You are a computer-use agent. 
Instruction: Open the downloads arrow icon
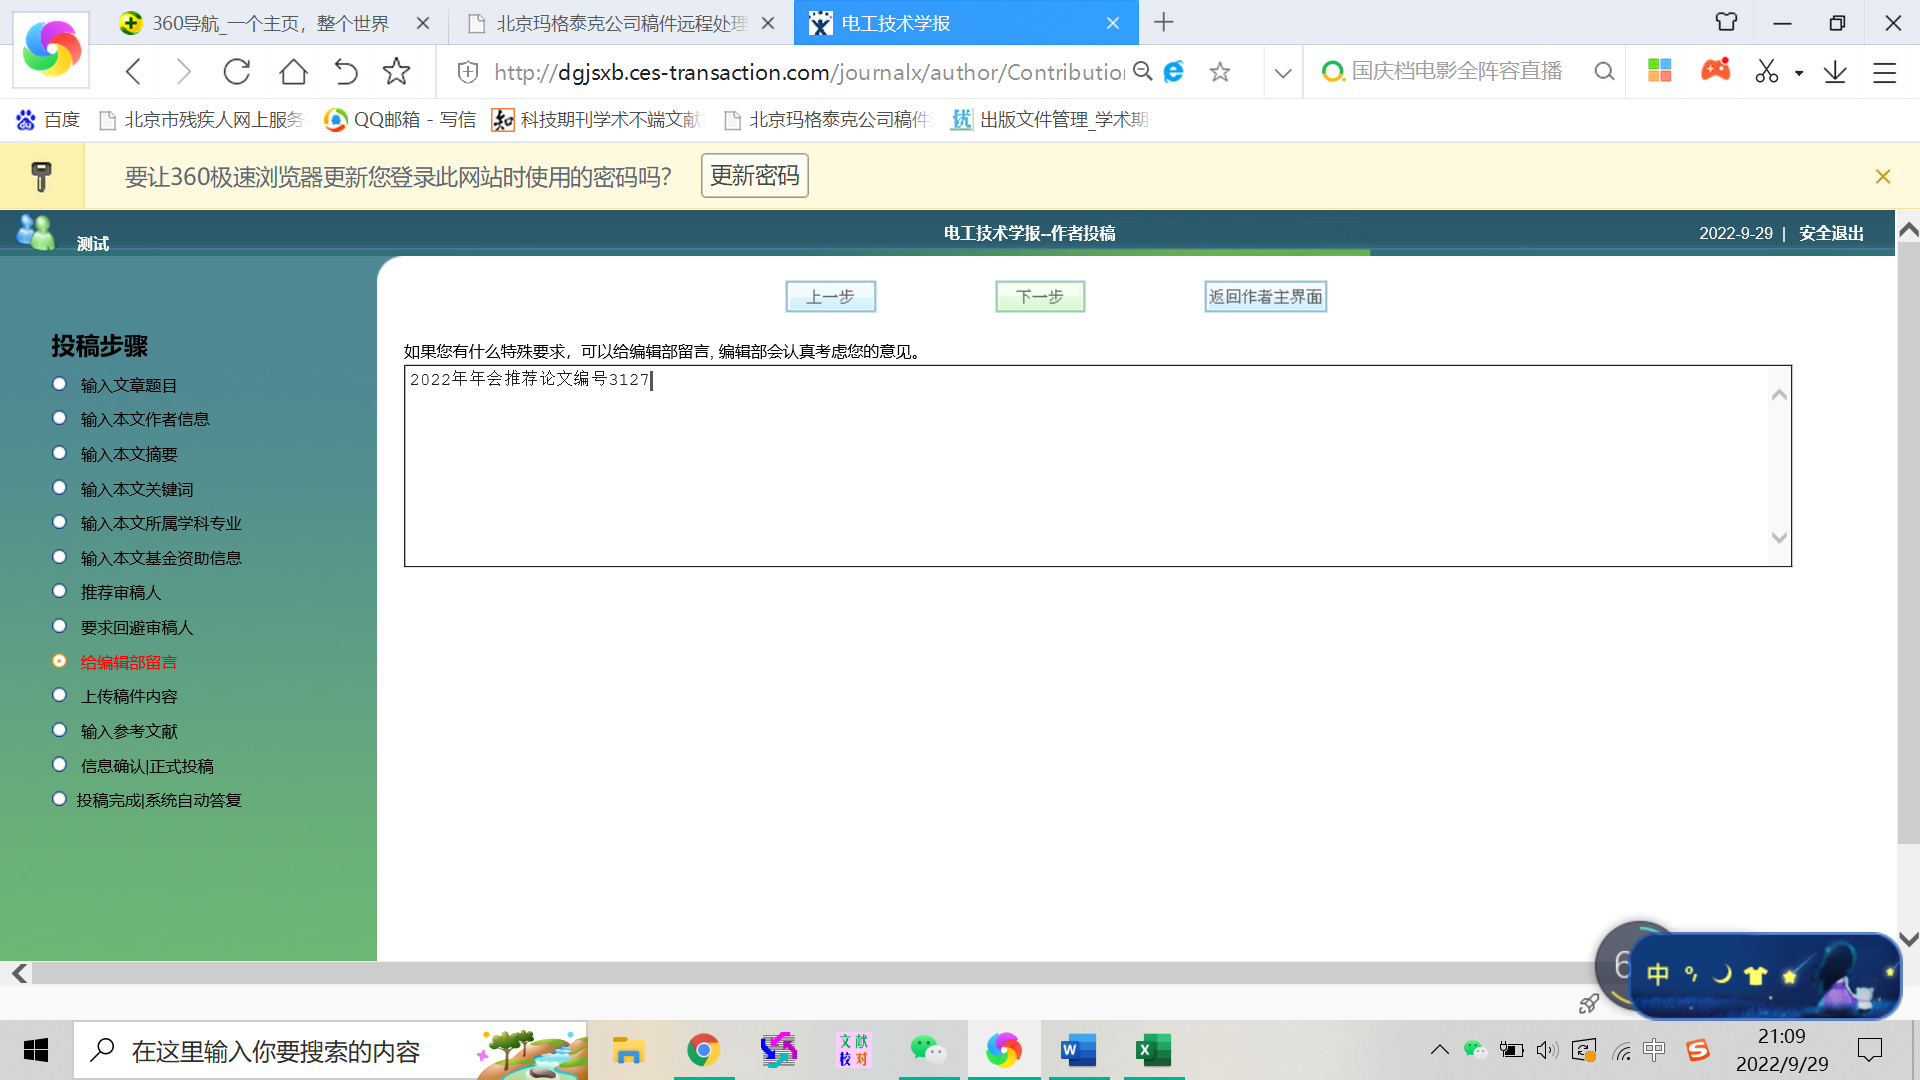point(1835,72)
